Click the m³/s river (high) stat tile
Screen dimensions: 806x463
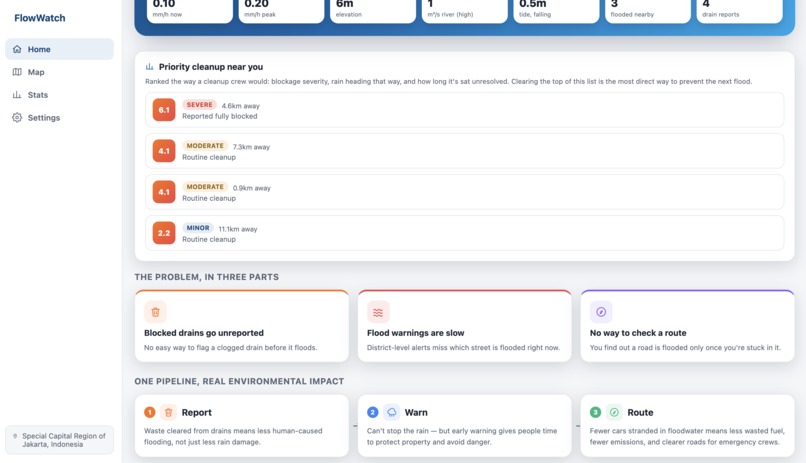464,10
